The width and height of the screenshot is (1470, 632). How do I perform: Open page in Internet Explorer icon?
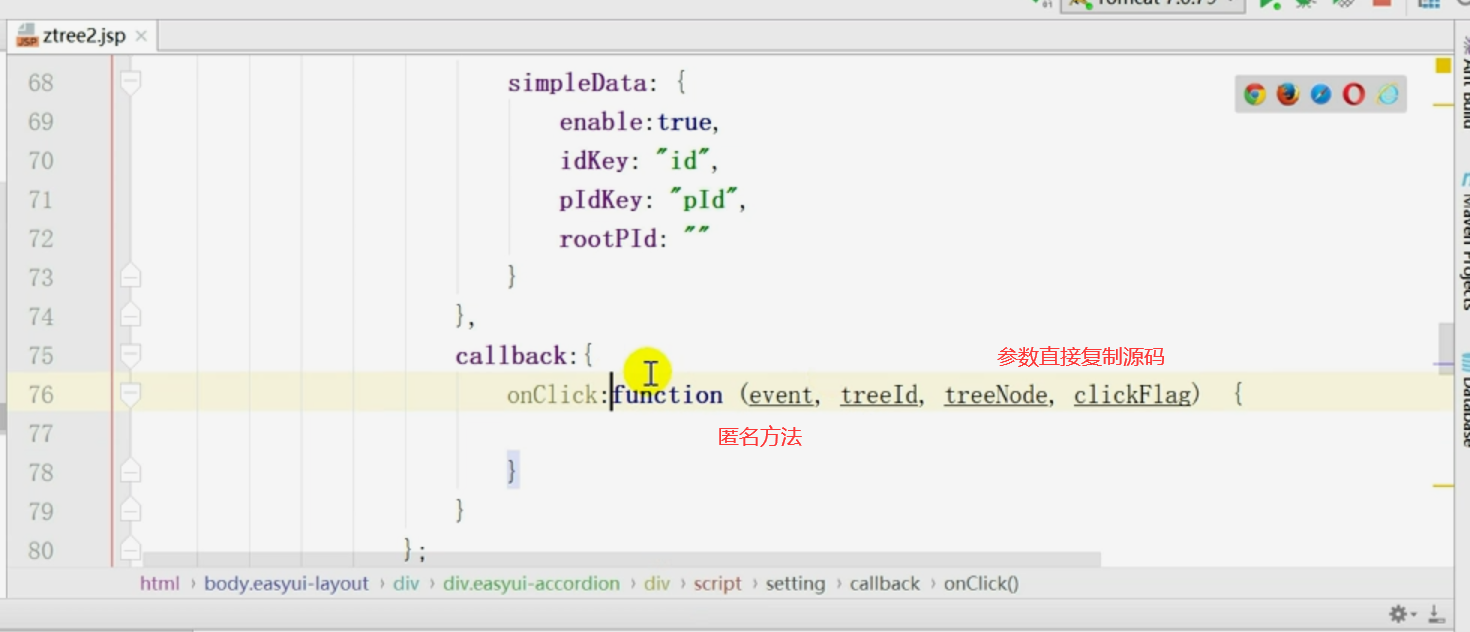pos(1388,95)
